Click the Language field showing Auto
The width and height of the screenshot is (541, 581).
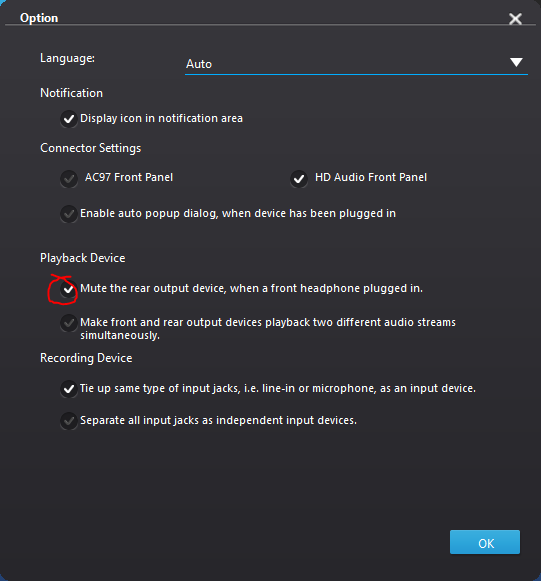[x=356, y=64]
